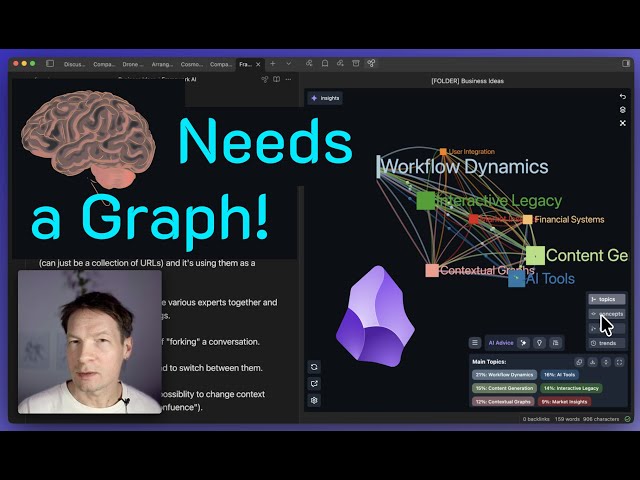Click the Insights button

pyautogui.click(x=325, y=98)
